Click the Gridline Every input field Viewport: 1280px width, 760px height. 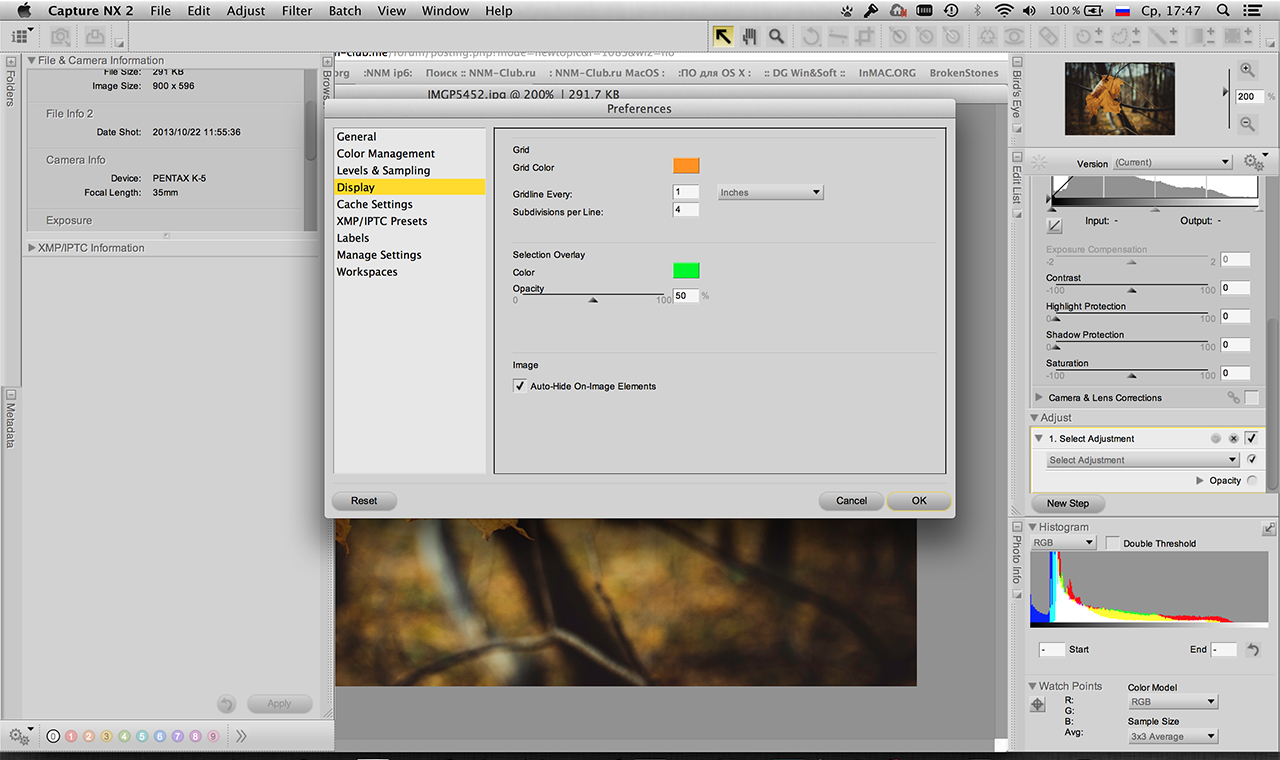[686, 192]
